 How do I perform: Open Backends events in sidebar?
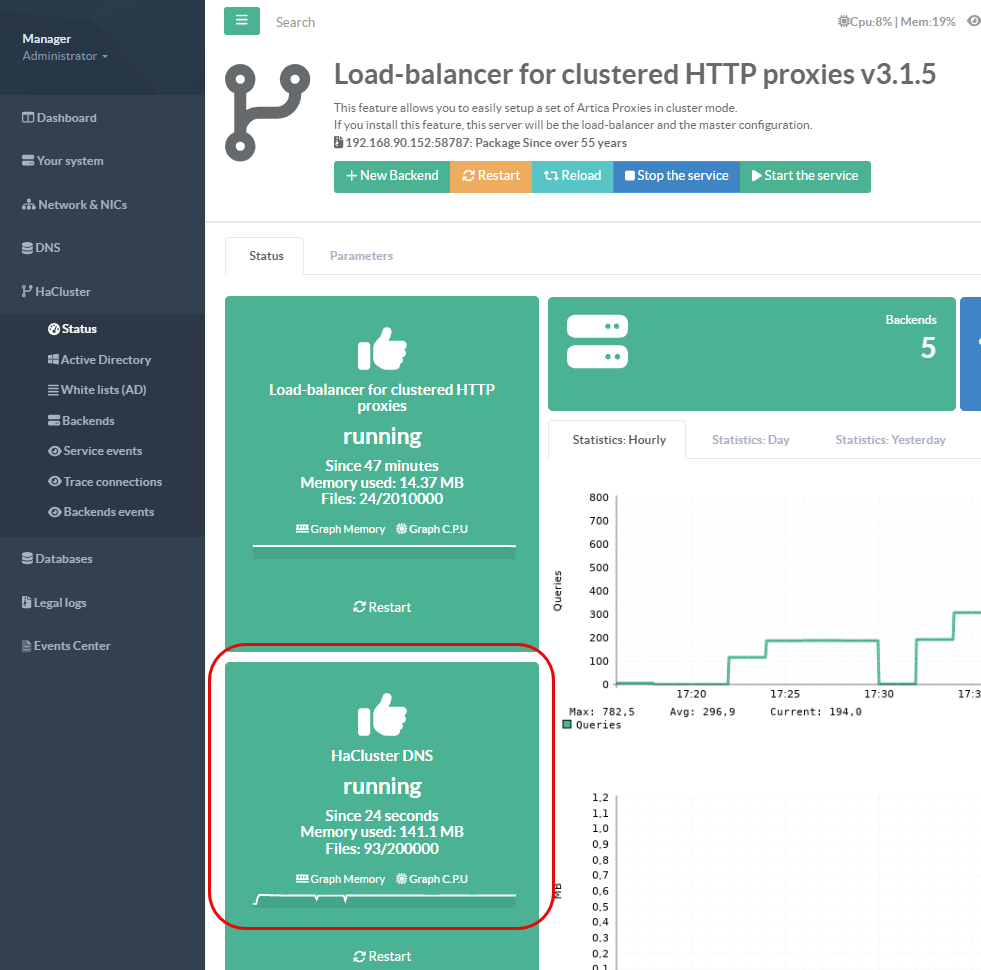(108, 512)
